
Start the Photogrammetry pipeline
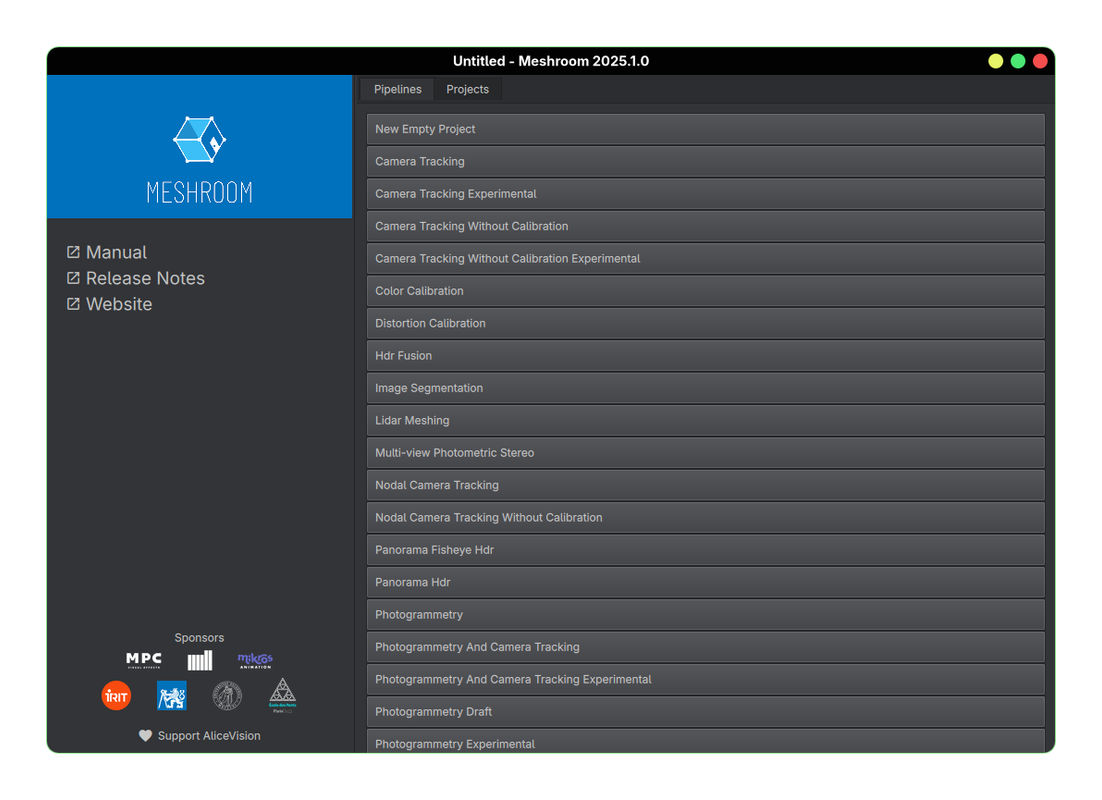(706, 614)
